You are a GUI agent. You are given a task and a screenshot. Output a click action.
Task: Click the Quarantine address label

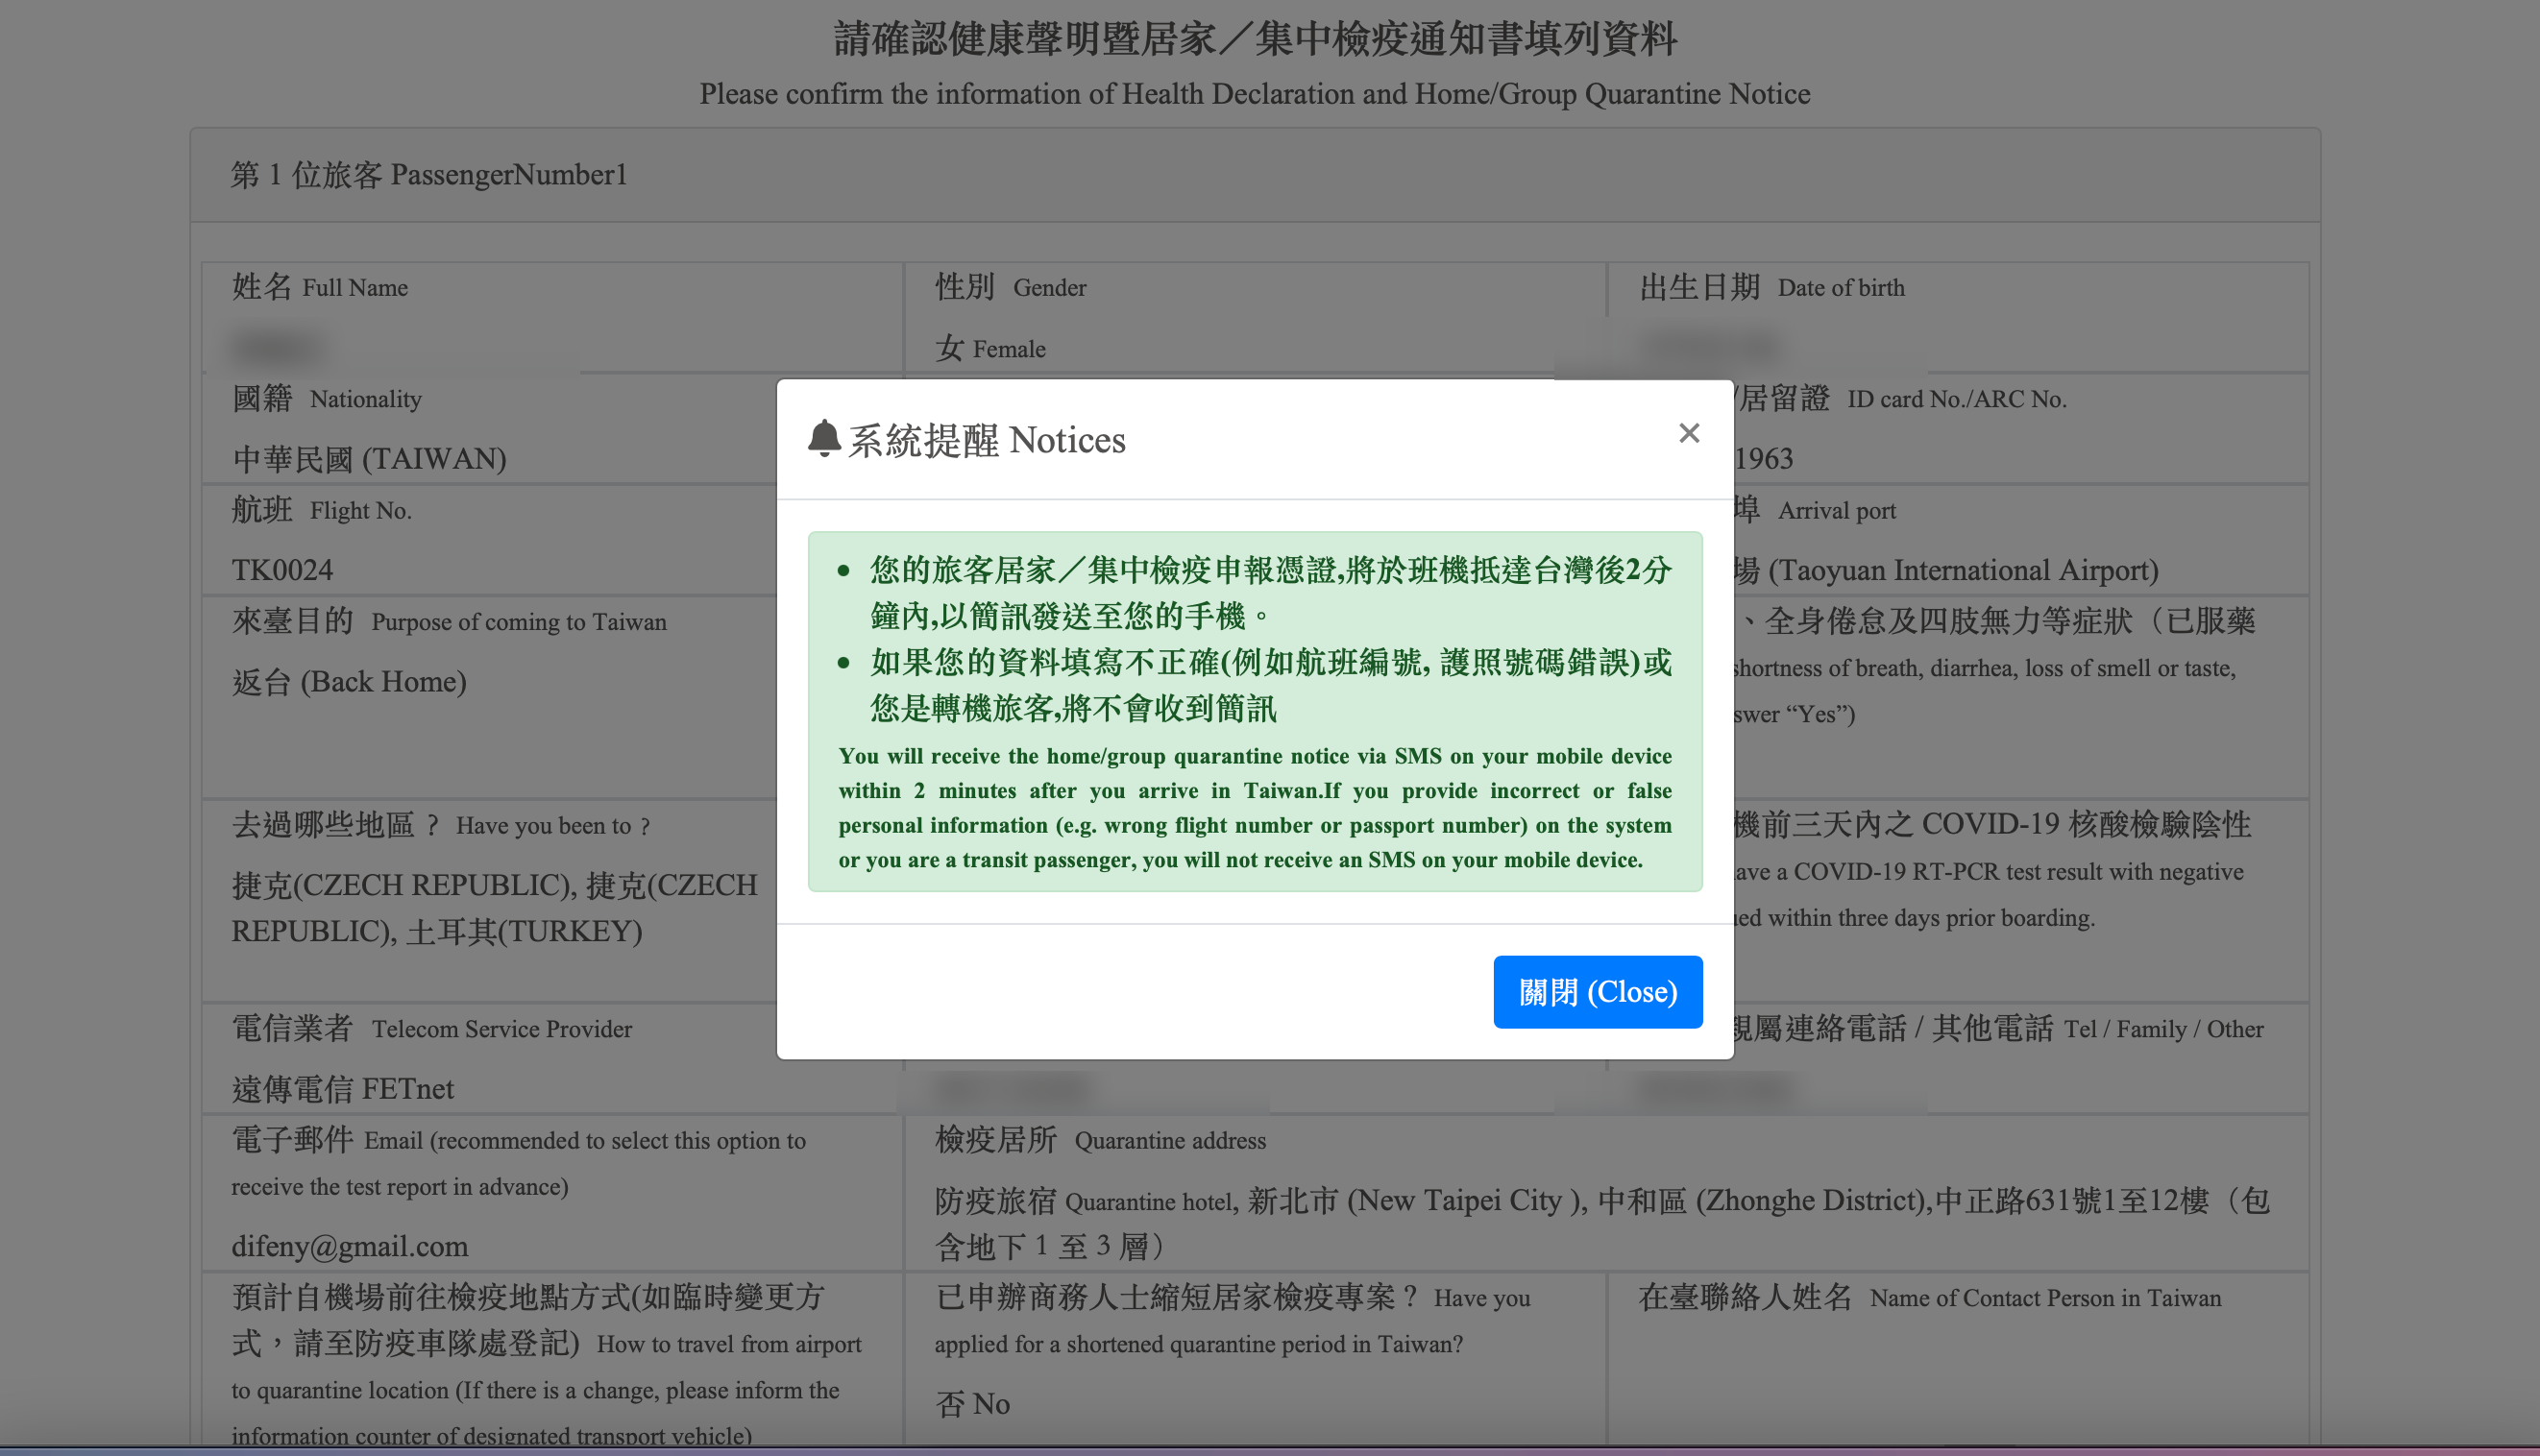point(1100,1140)
